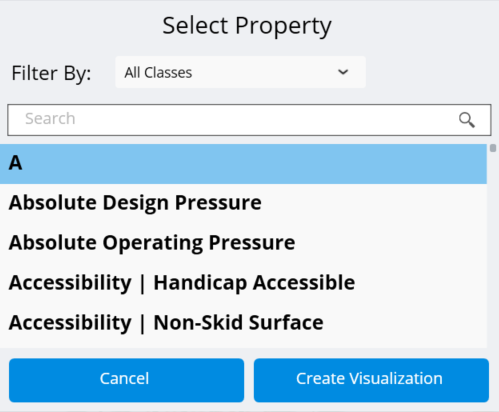Cancel the property selection dialog
The image size is (499, 412).
pyautogui.click(x=126, y=380)
